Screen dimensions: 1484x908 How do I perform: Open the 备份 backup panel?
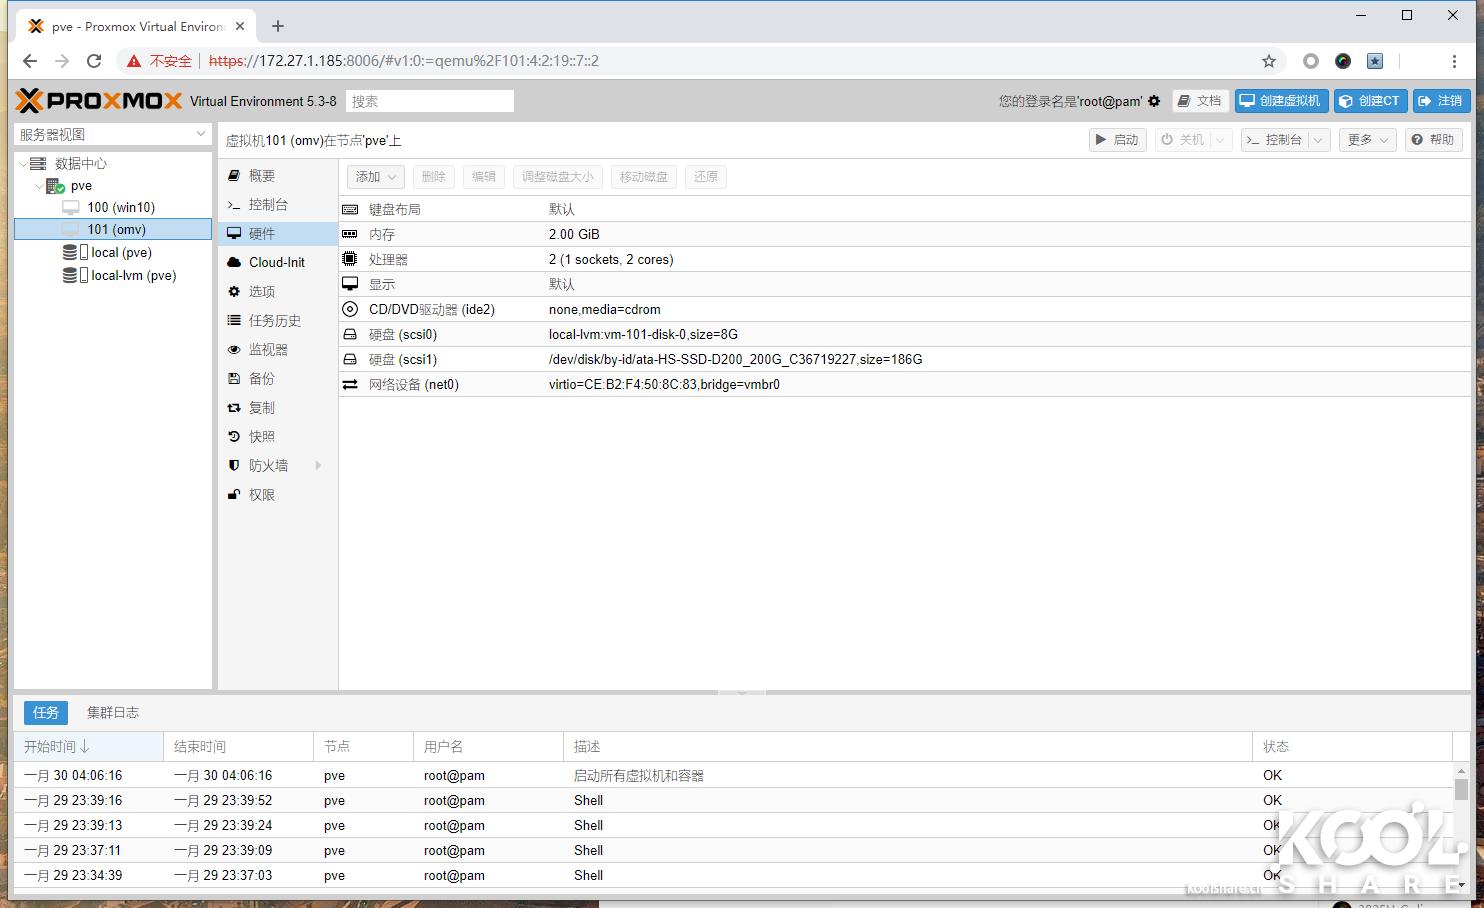[x=262, y=378]
